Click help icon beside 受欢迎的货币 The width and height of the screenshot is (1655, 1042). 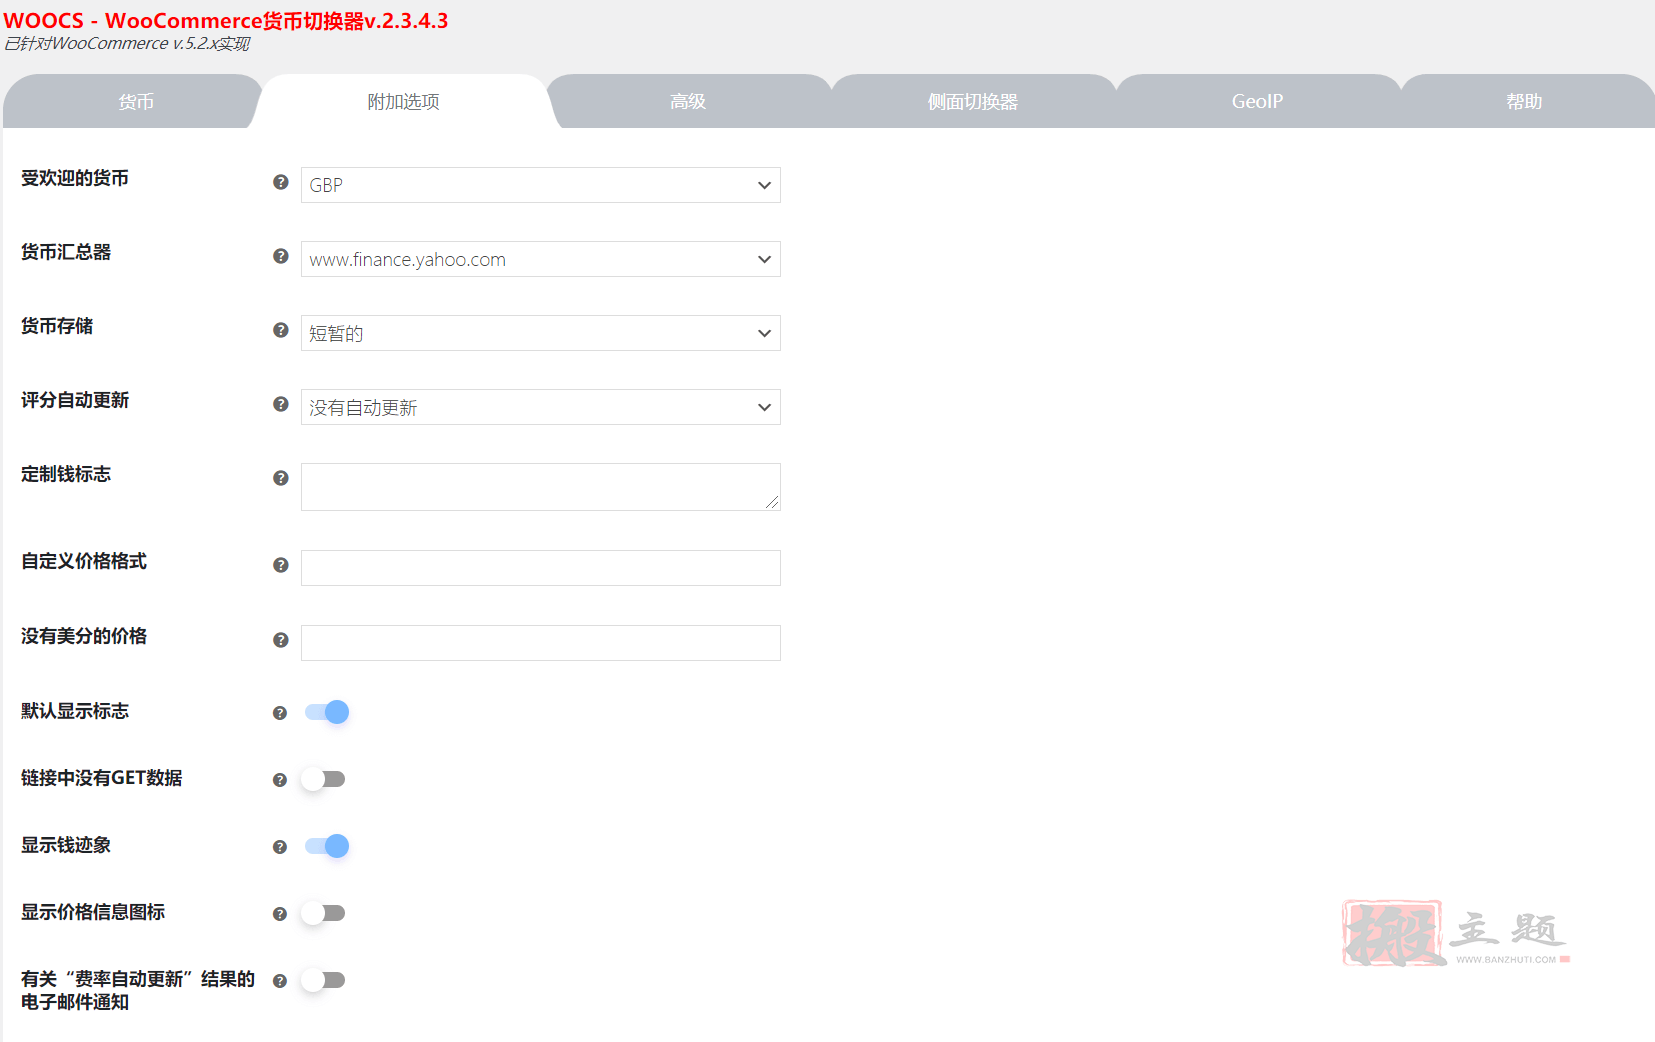click(281, 182)
